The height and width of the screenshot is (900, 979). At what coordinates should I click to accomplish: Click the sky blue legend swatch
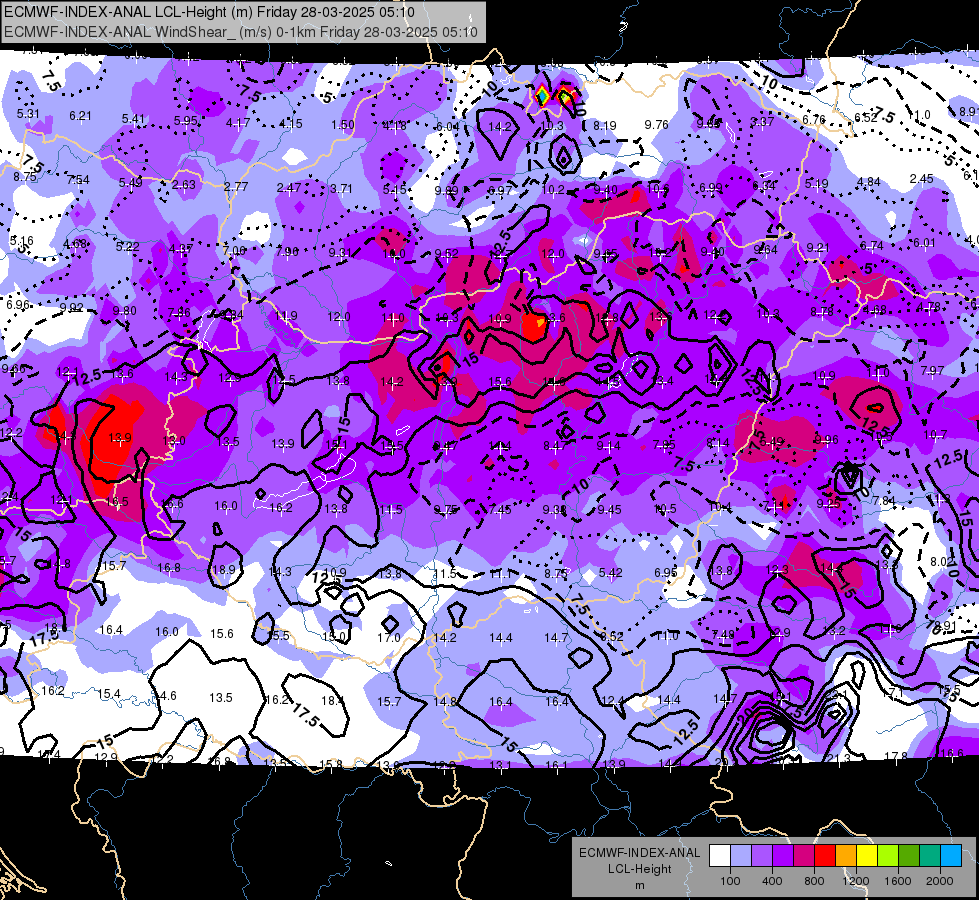pyautogui.click(x=951, y=856)
